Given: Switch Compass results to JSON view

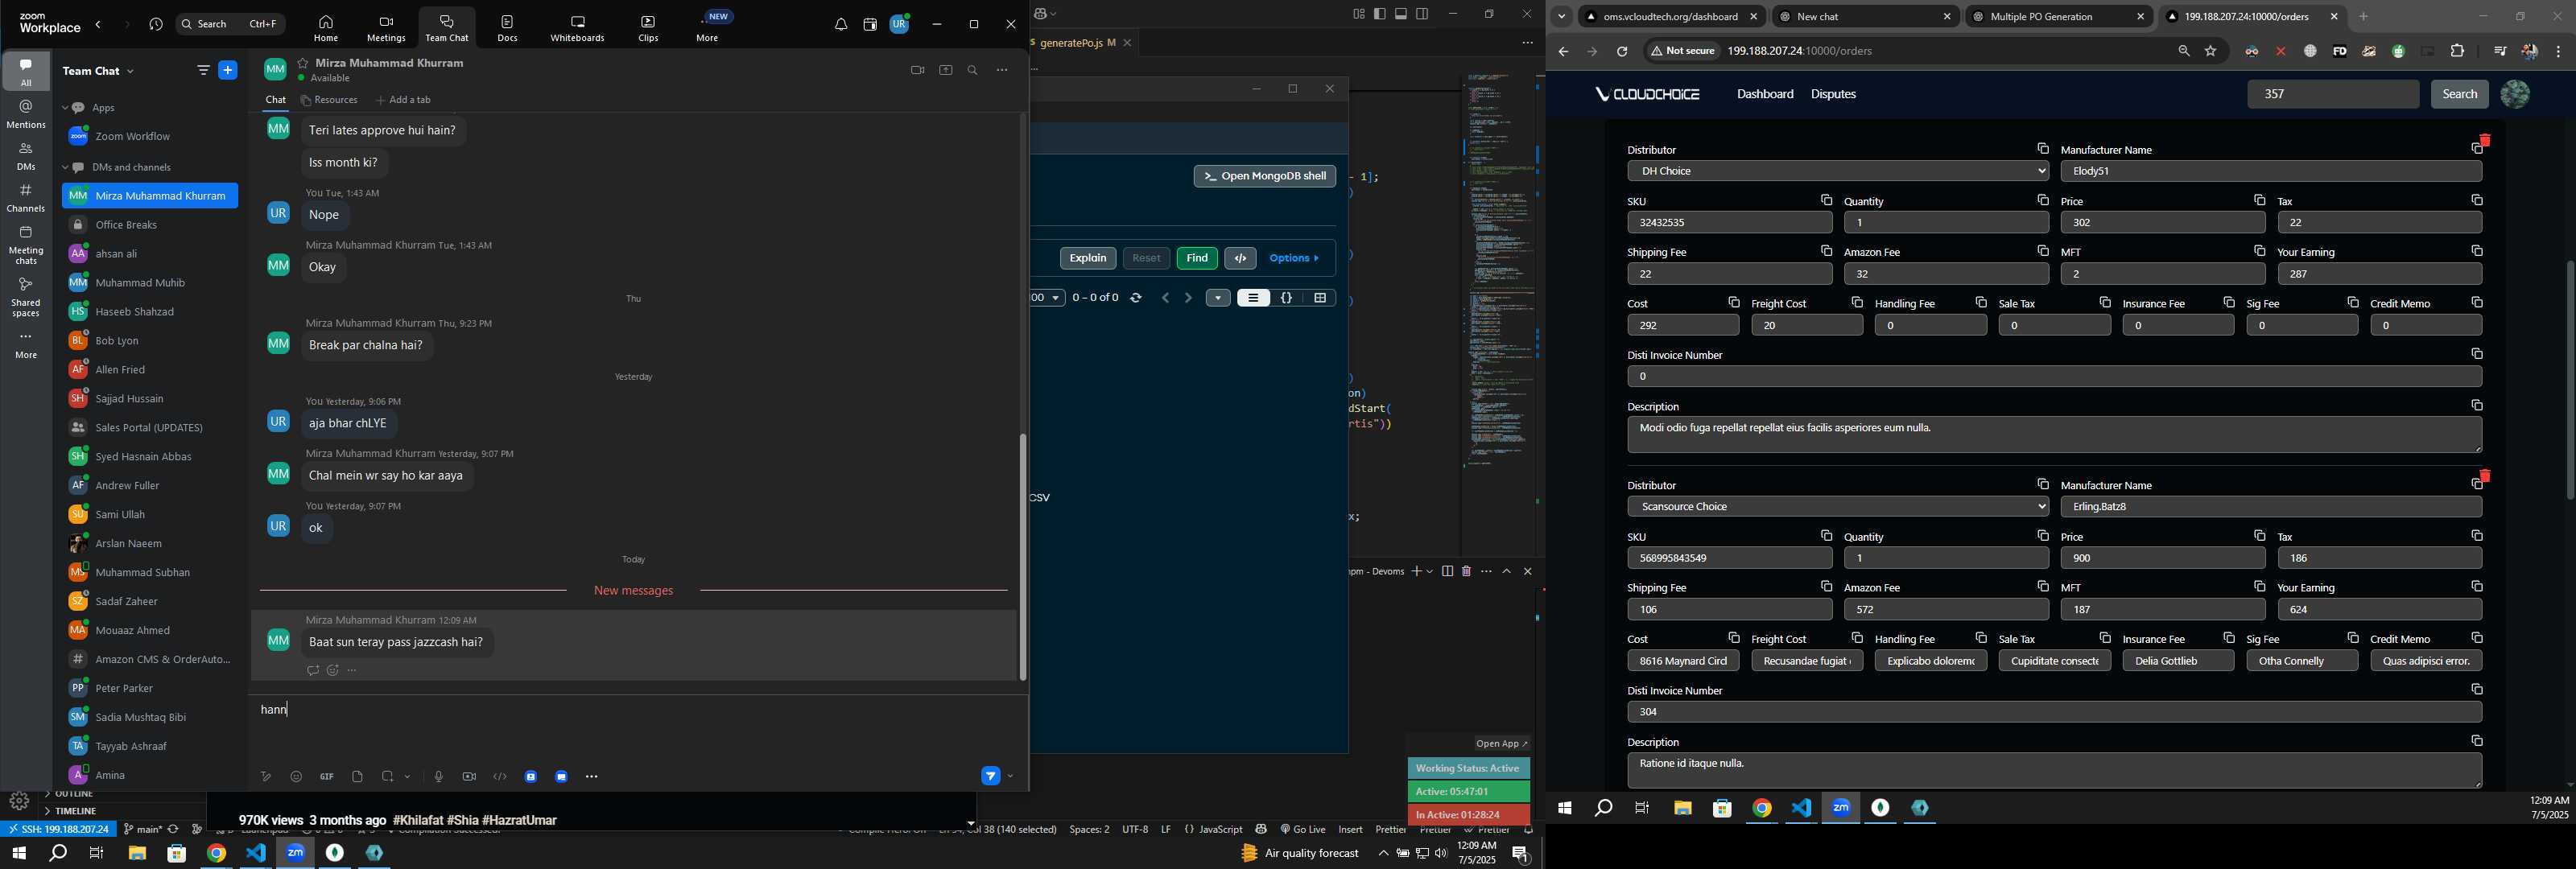Looking at the screenshot, I should (1287, 298).
